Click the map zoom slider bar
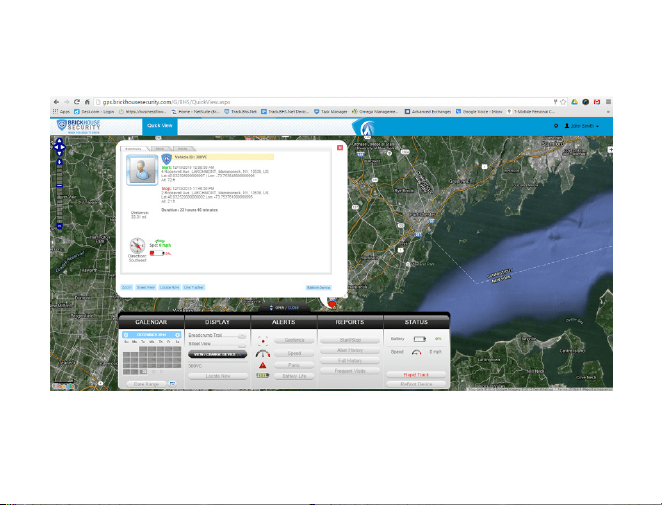Image resolution: width=662 pixels, height=505 pixels. click(59, 194)
